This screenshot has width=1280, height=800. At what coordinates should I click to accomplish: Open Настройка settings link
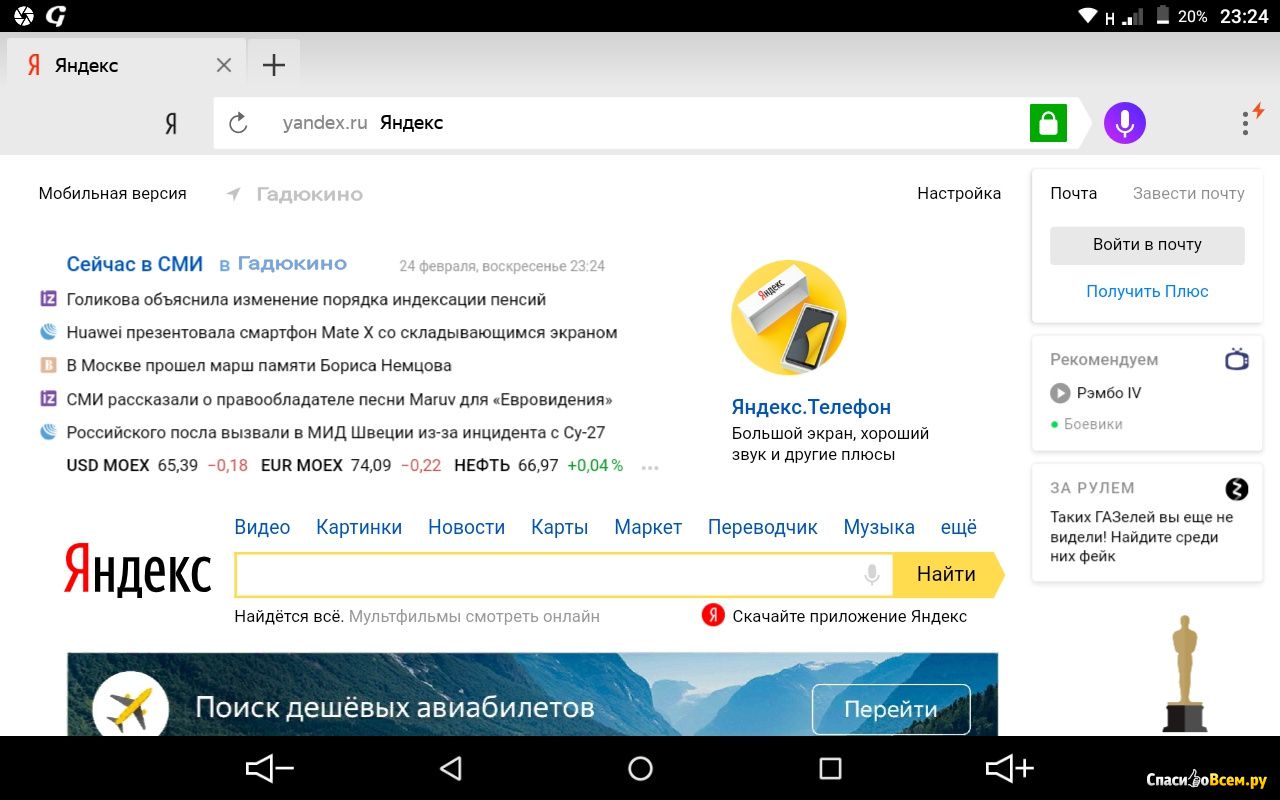(959, 193)
